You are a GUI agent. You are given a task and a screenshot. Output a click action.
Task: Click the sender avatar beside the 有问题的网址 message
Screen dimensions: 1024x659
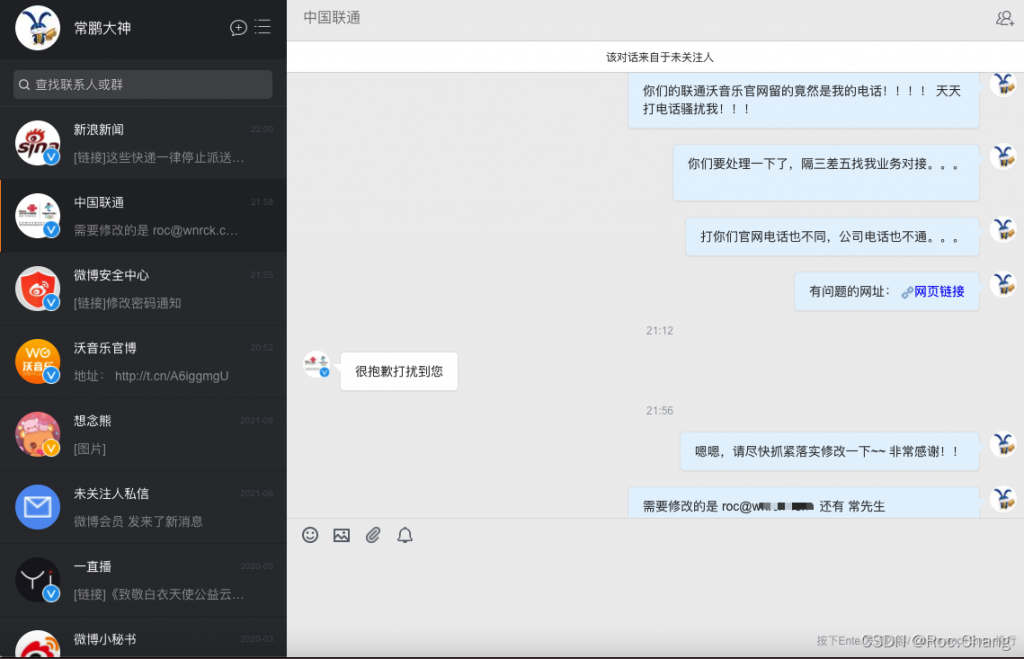pos(1003,284)
